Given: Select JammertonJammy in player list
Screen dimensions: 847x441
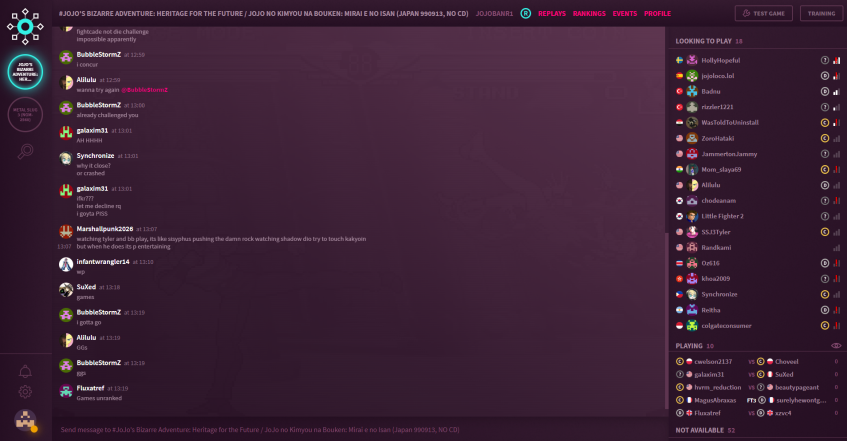Looking at the screenshot, I should coord(729,154).
